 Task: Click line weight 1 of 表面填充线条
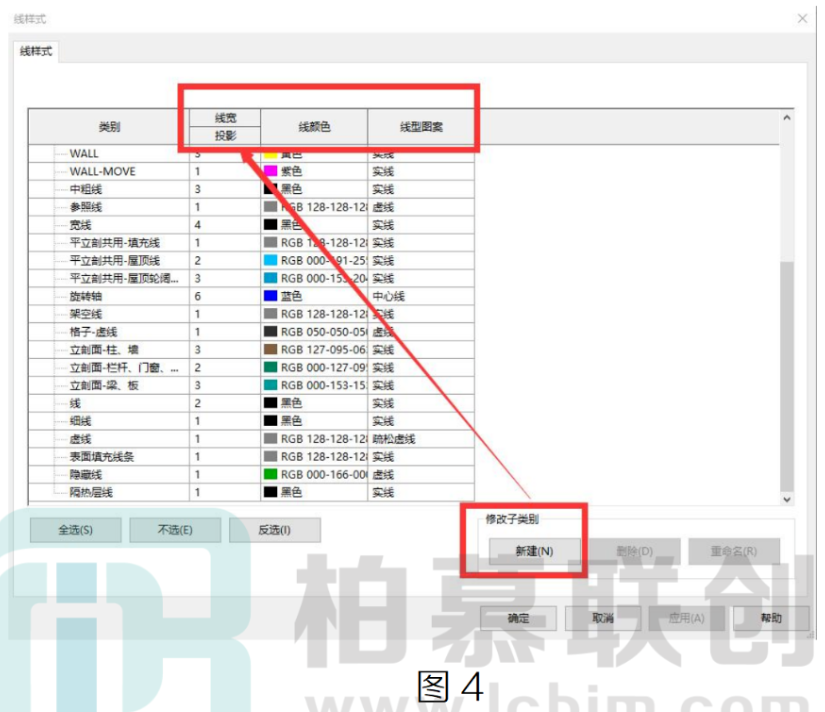(x=225, y=457)
